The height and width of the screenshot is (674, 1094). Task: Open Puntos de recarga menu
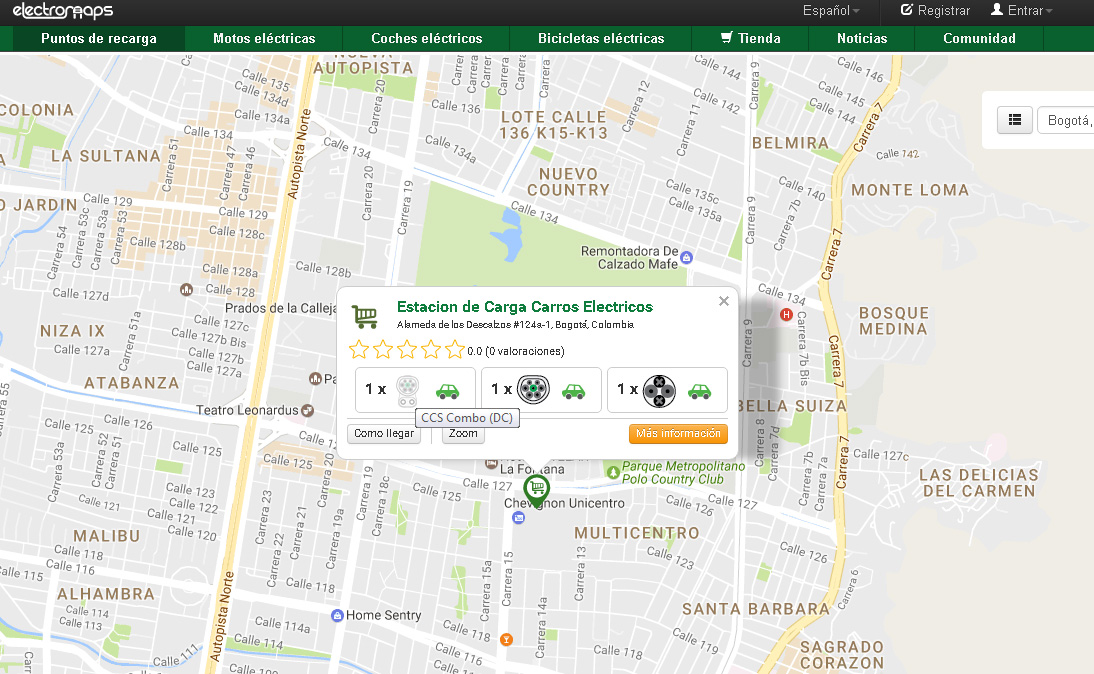[x=99, y=38]
